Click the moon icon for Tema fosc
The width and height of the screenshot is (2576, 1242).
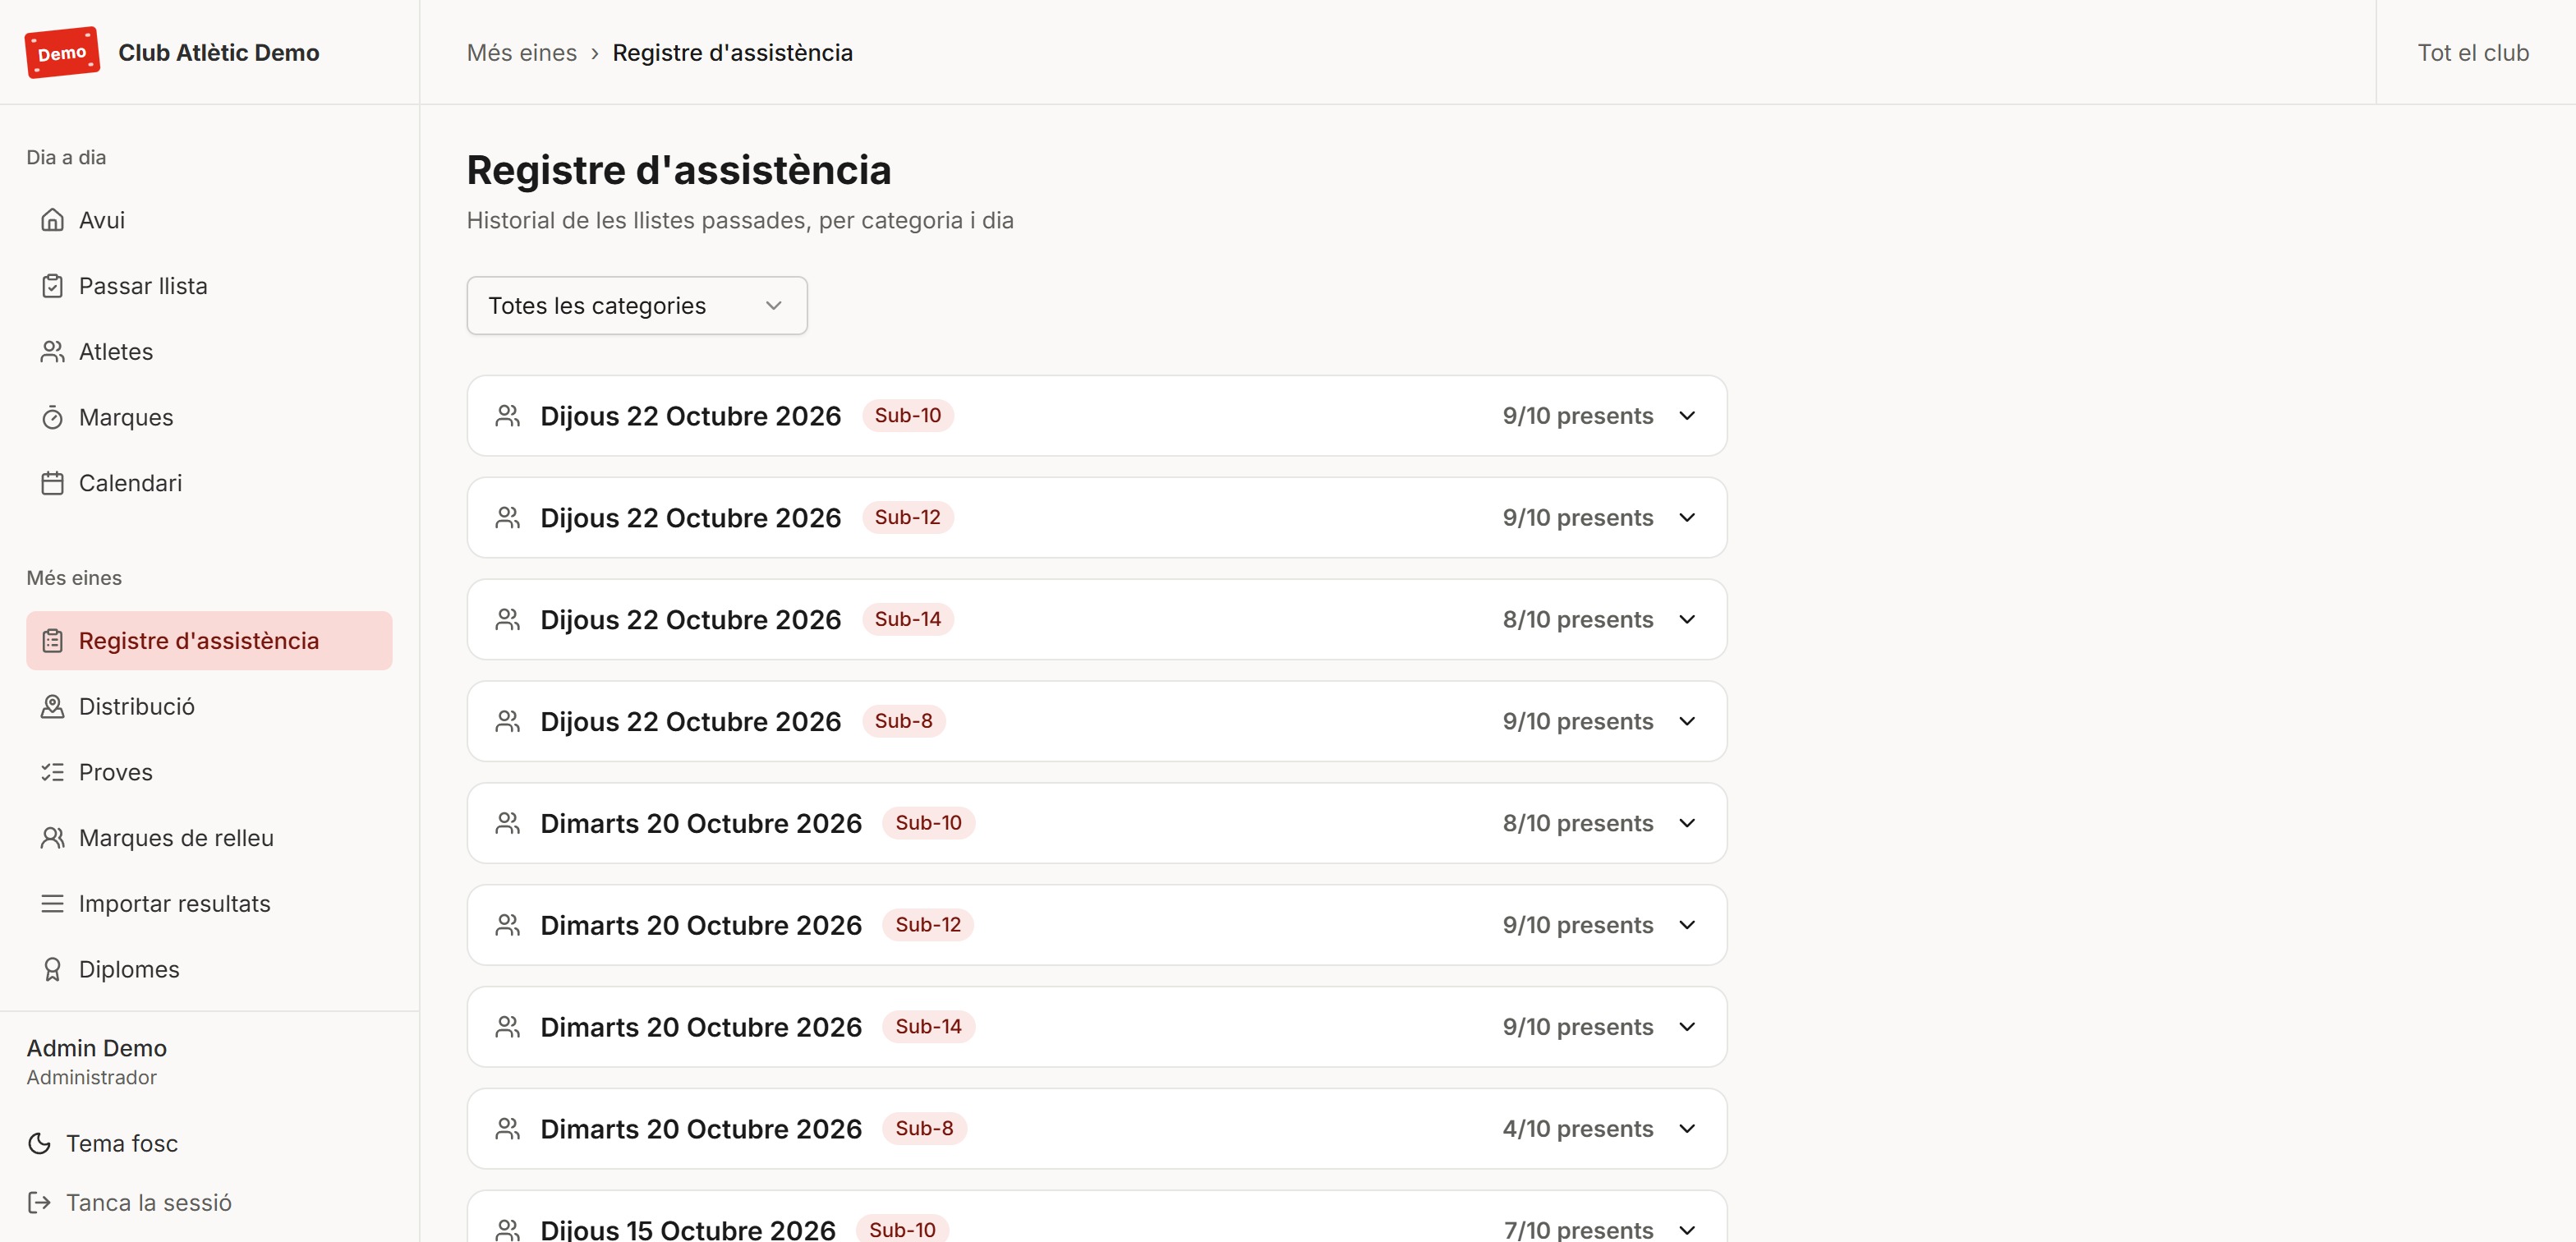point(39,1143)
